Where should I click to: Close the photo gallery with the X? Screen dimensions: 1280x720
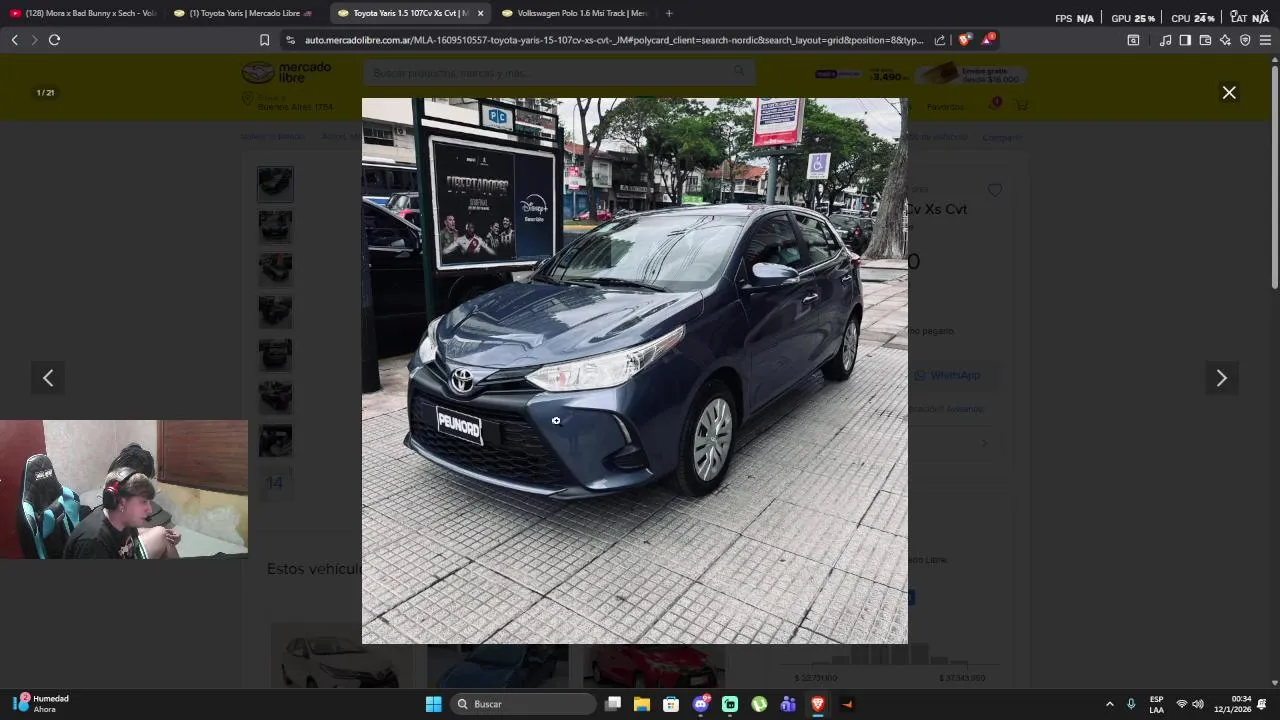pos(1229,93)
